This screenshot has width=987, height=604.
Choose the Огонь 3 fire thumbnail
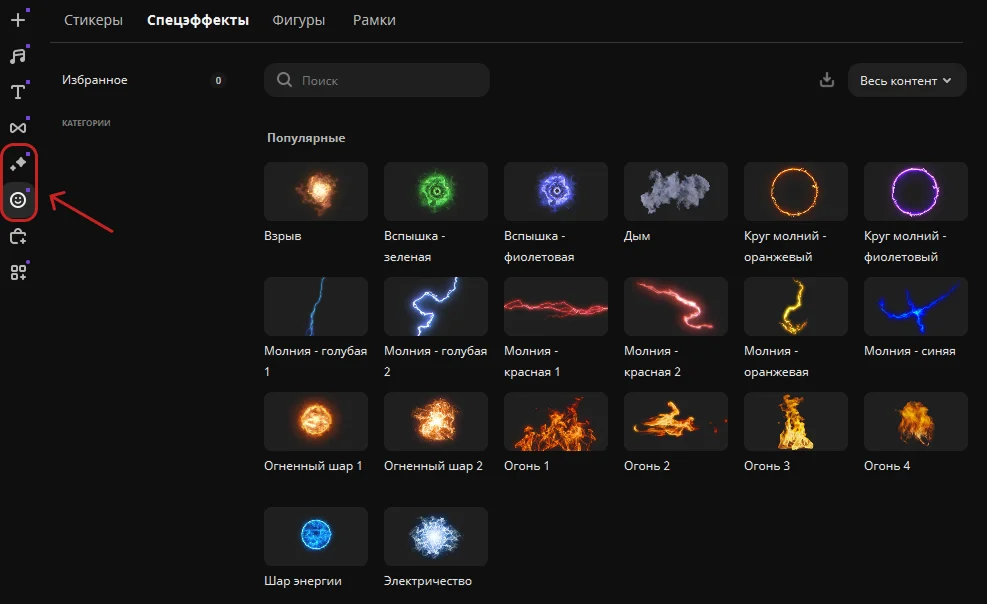pyautogui.click(x=796, y=422)
